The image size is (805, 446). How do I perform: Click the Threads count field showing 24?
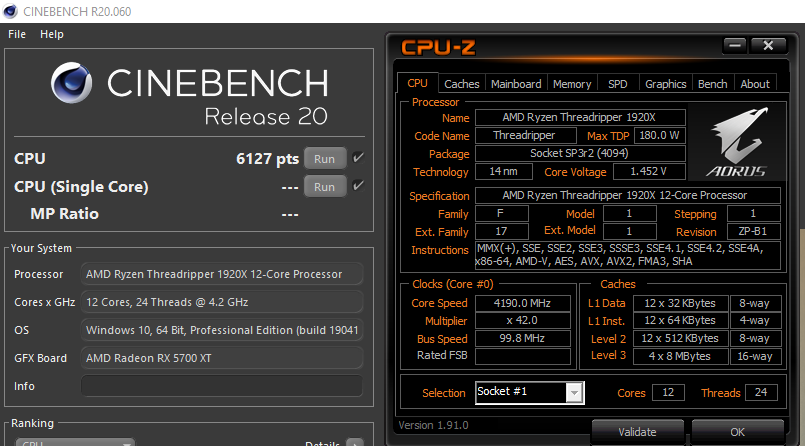(x=761, y=393)
